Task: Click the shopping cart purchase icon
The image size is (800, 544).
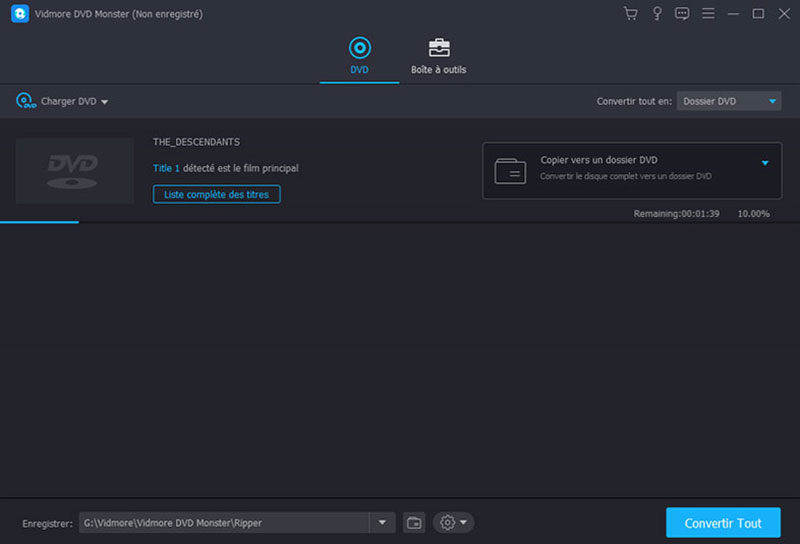Action: coord(630,13)
